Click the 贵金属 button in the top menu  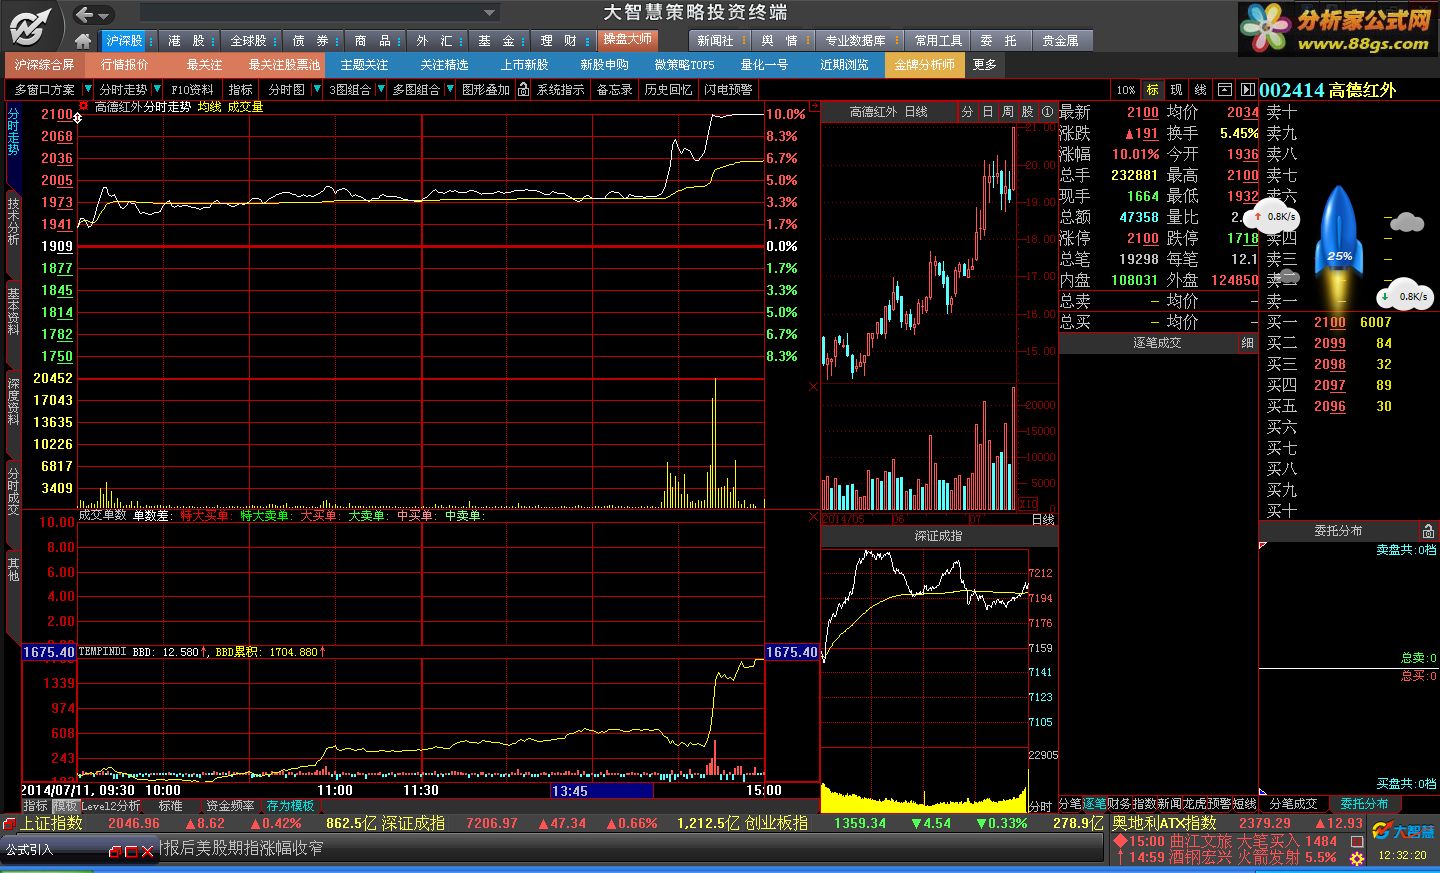click(1061, 41)
